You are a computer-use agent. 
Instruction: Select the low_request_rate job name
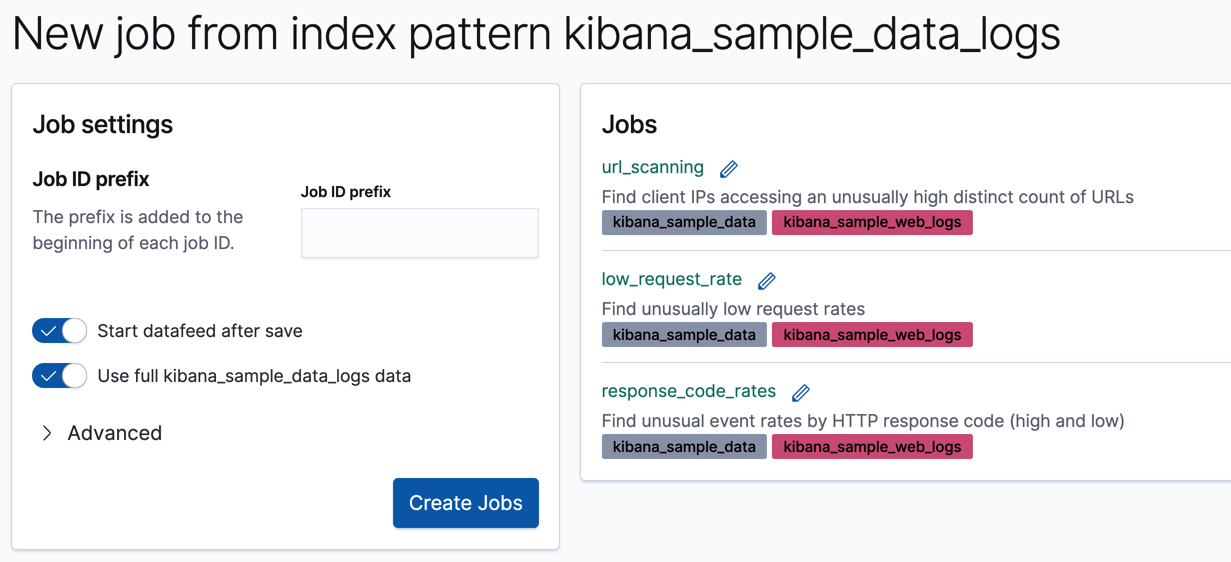click(671, 280)
